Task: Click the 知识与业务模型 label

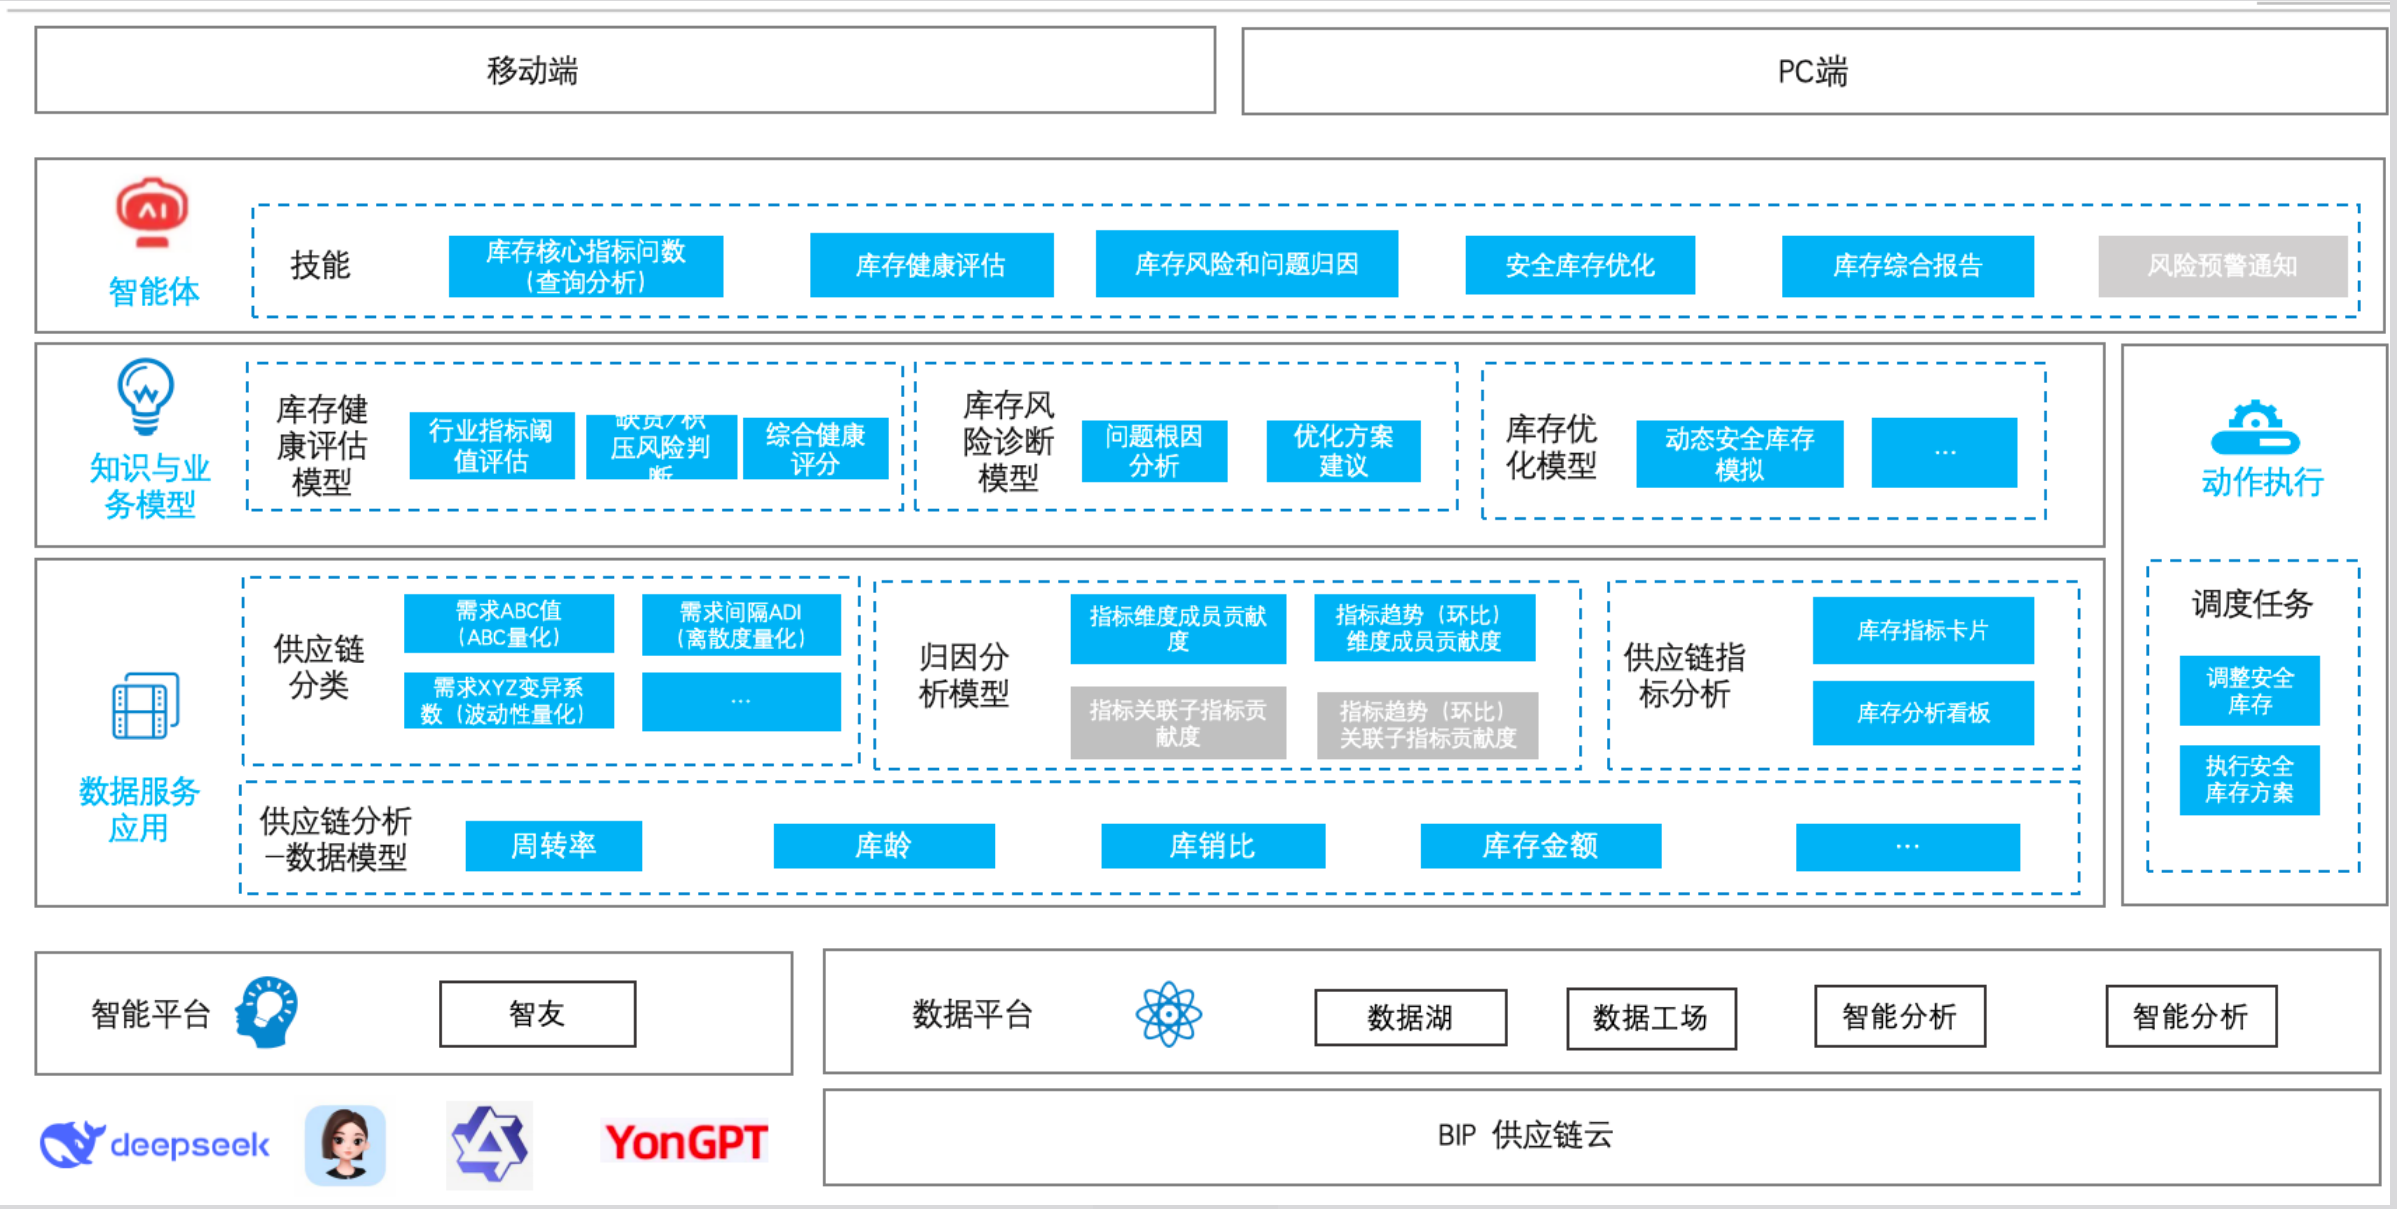Action: pos(149,486)
